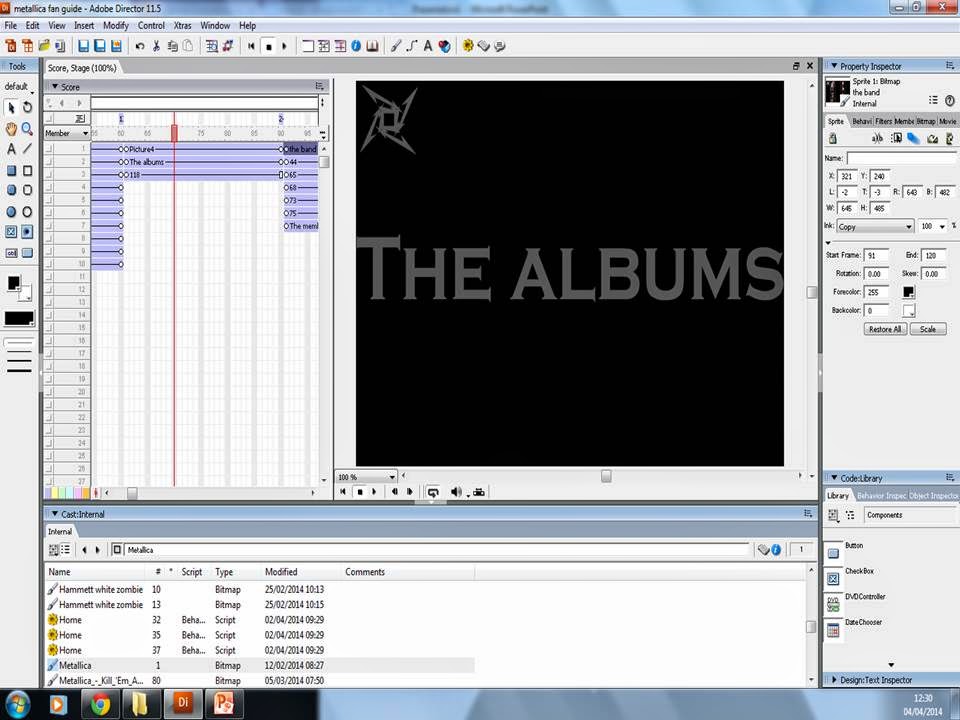Toggle channel 1 visibility in Score

coord(49,149)
